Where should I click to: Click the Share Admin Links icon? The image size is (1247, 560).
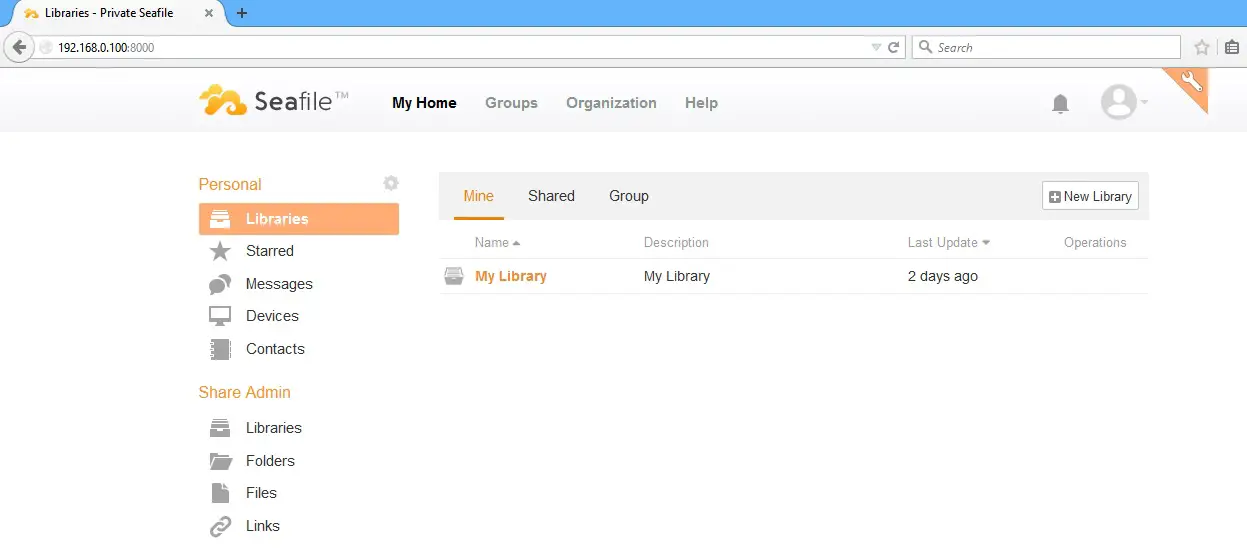220,526
